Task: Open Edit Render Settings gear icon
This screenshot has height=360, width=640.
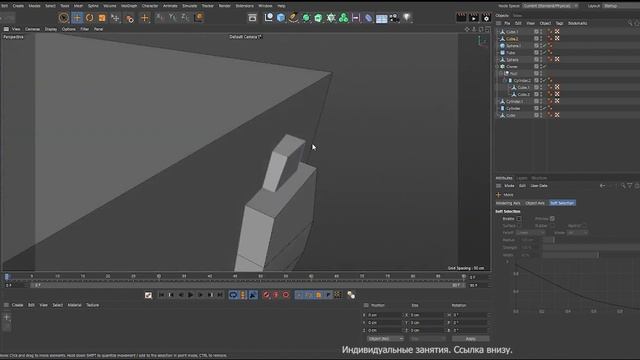Action: coord(486,18)
